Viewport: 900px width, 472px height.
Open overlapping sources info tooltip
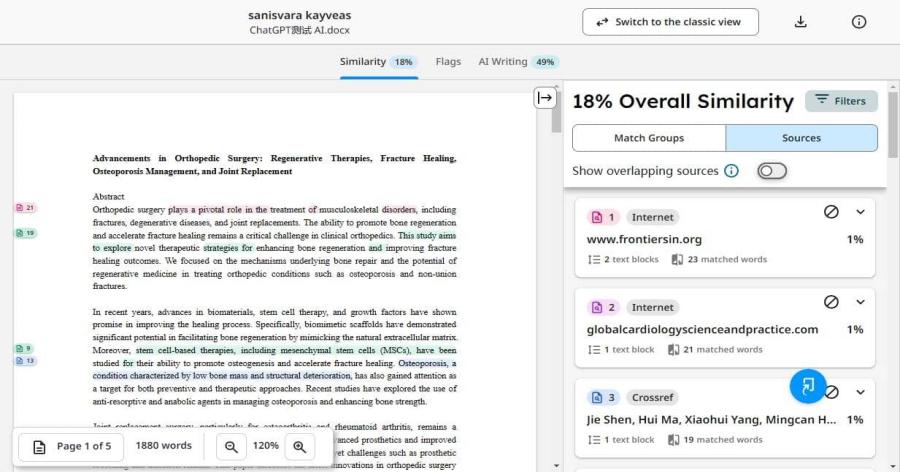(x=731, y=171)
